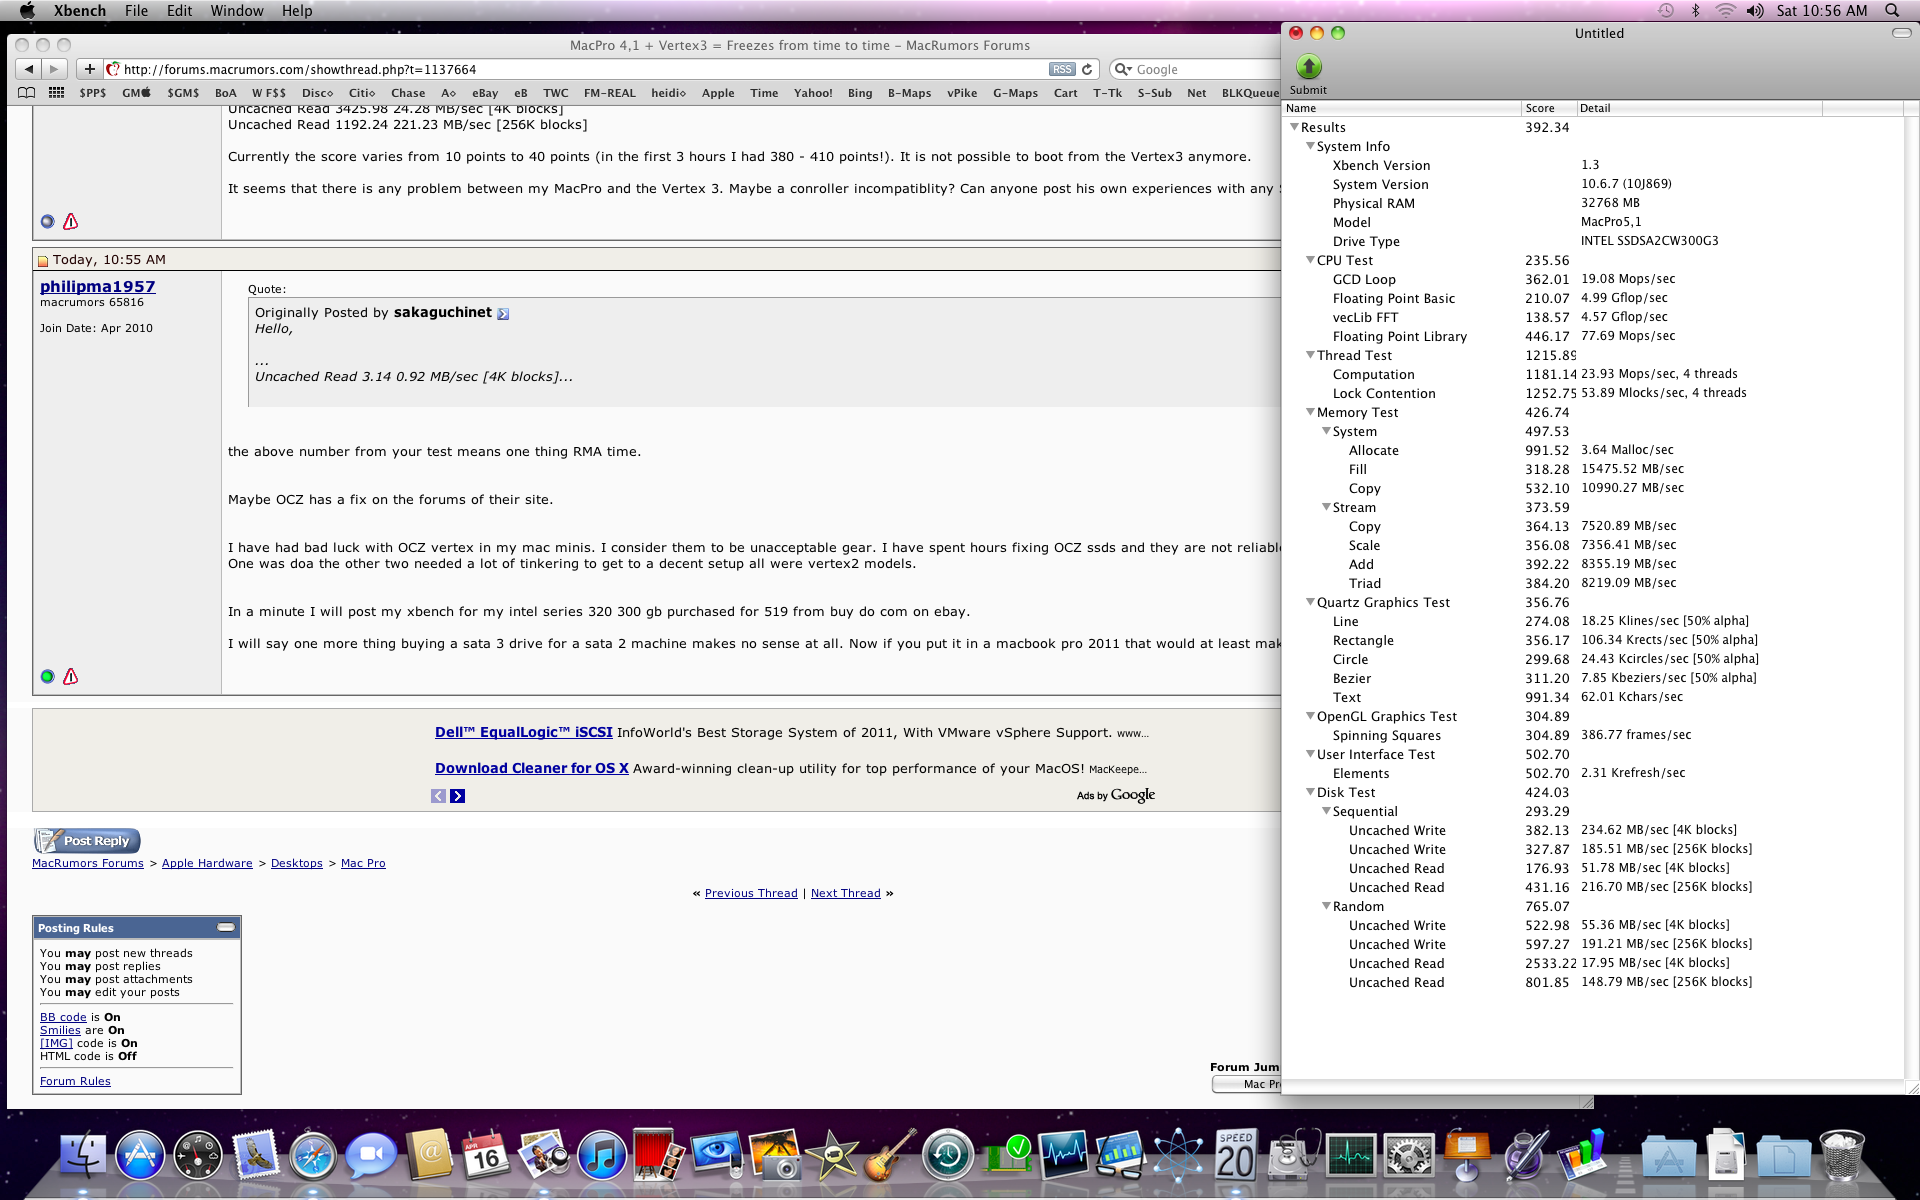Viewport: 1920px width, 1200px height.
Task: Open the Window menu
Action: tap(236, 11)
